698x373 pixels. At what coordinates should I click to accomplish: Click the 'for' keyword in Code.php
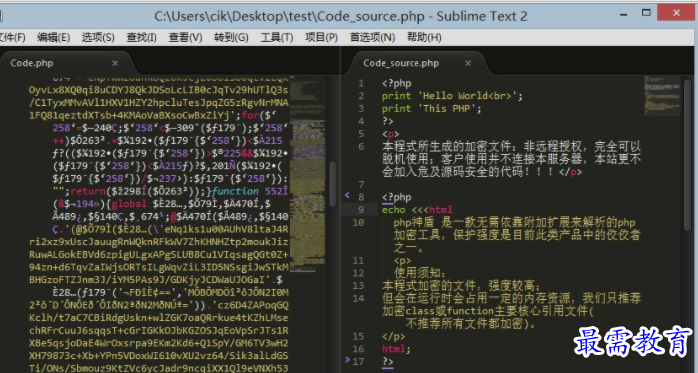(250, 115)
